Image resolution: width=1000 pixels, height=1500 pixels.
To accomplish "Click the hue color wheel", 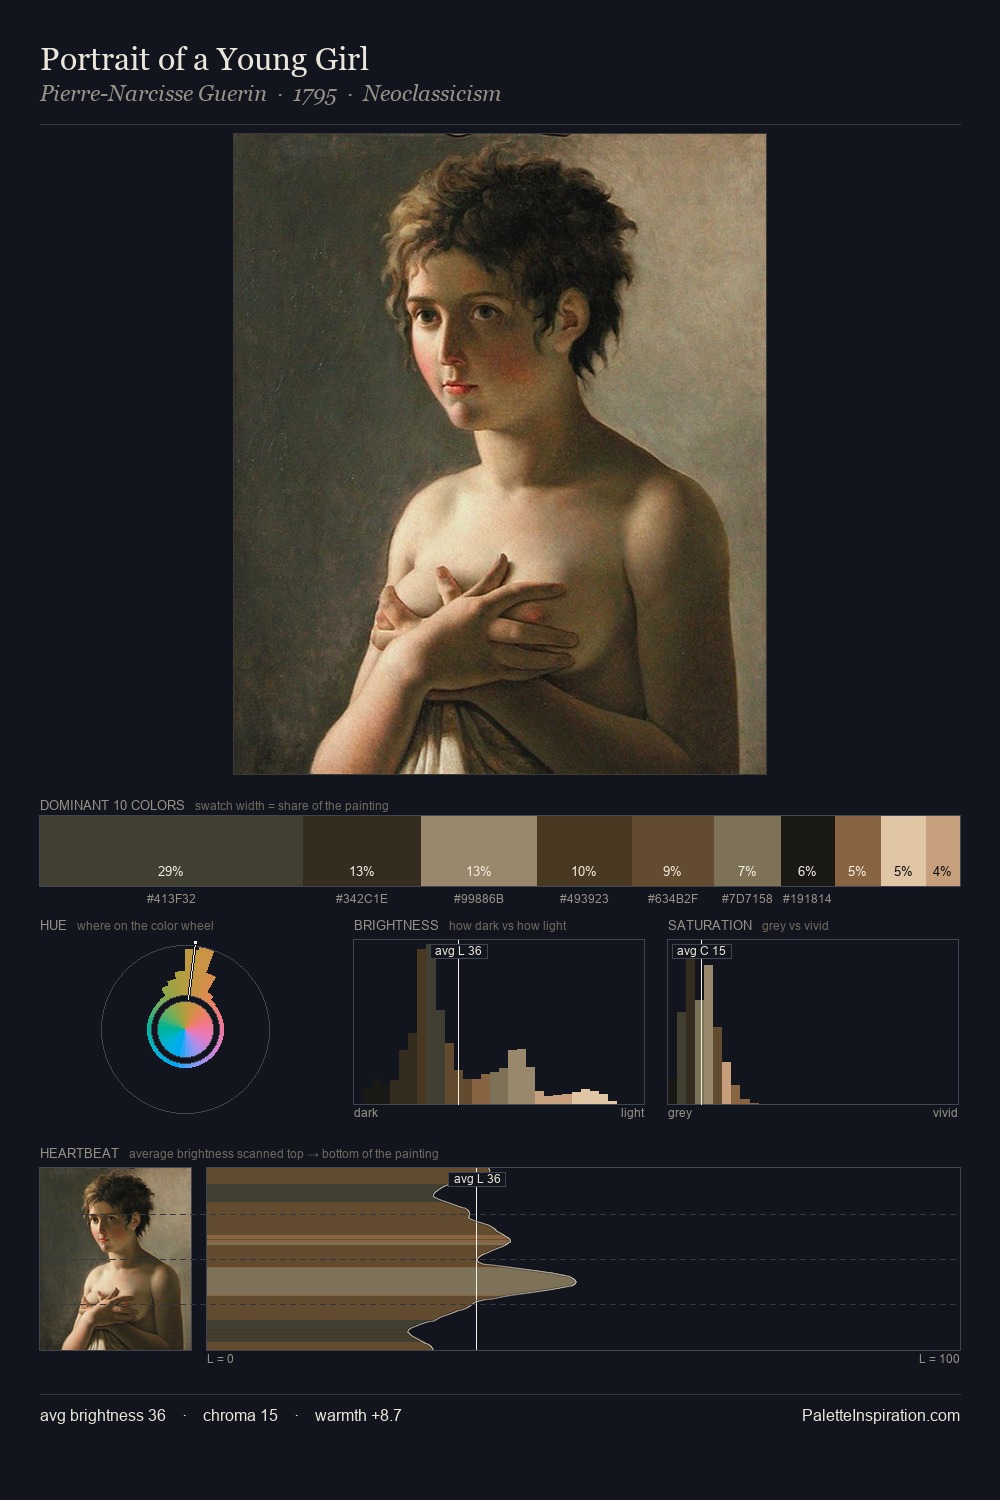I will click(x=185, y=1029).
